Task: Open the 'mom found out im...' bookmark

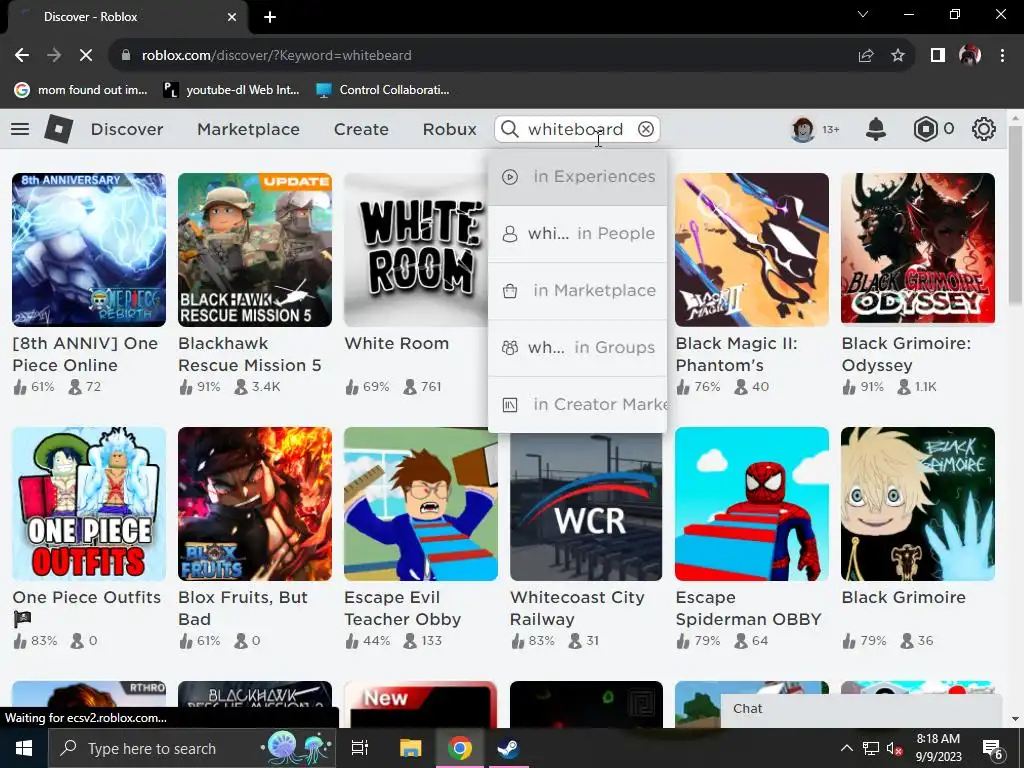Action: pos(82,90)
